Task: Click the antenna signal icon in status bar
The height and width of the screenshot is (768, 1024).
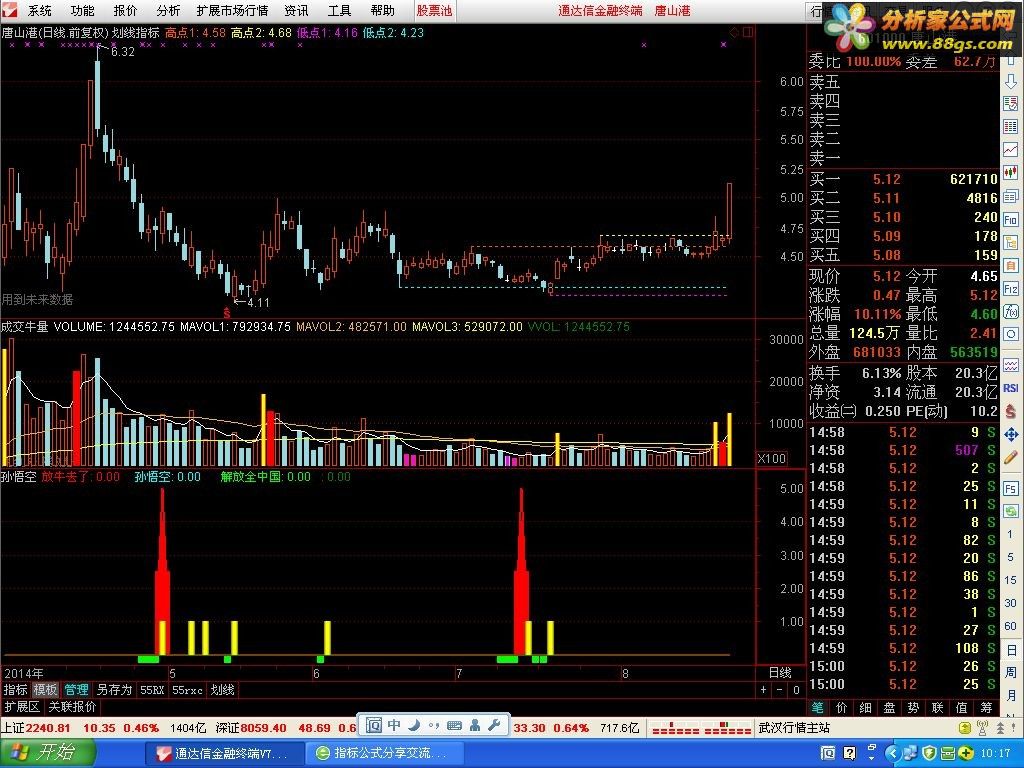Action: (982, 728)
